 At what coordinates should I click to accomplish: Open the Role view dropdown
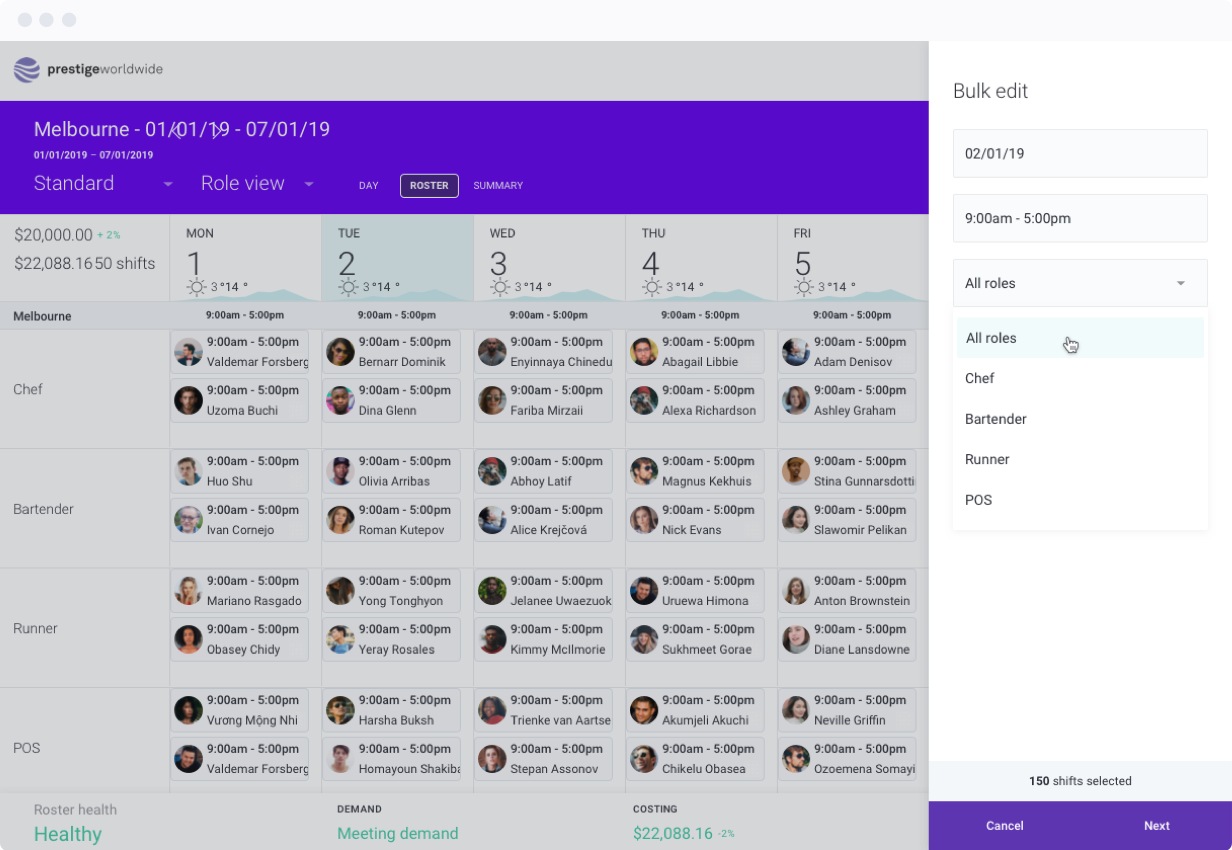(258, 184)
